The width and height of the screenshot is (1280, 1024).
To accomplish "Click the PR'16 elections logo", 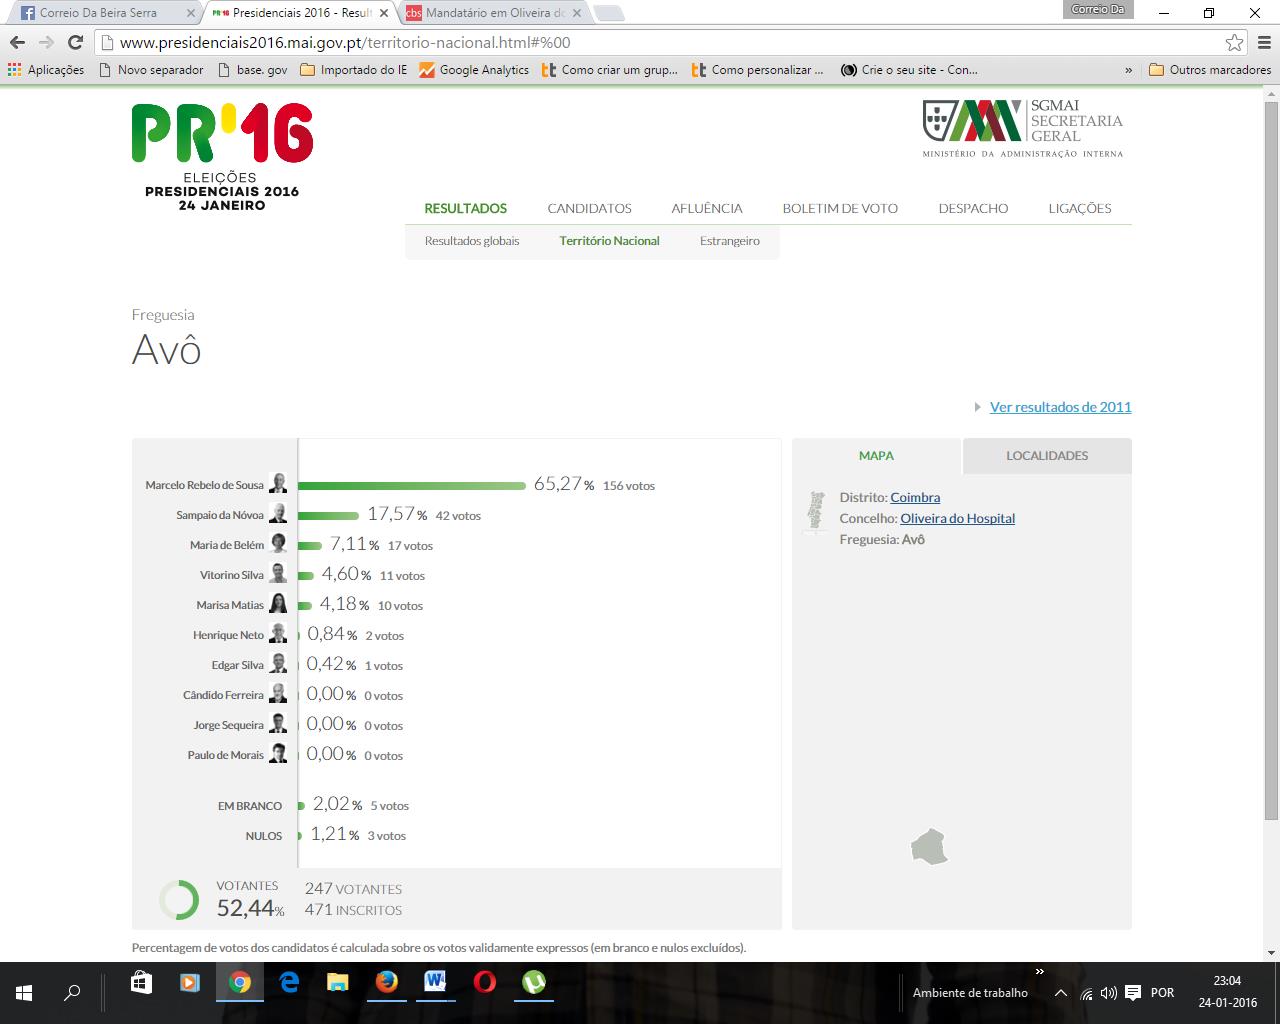I will pos(222,156).
